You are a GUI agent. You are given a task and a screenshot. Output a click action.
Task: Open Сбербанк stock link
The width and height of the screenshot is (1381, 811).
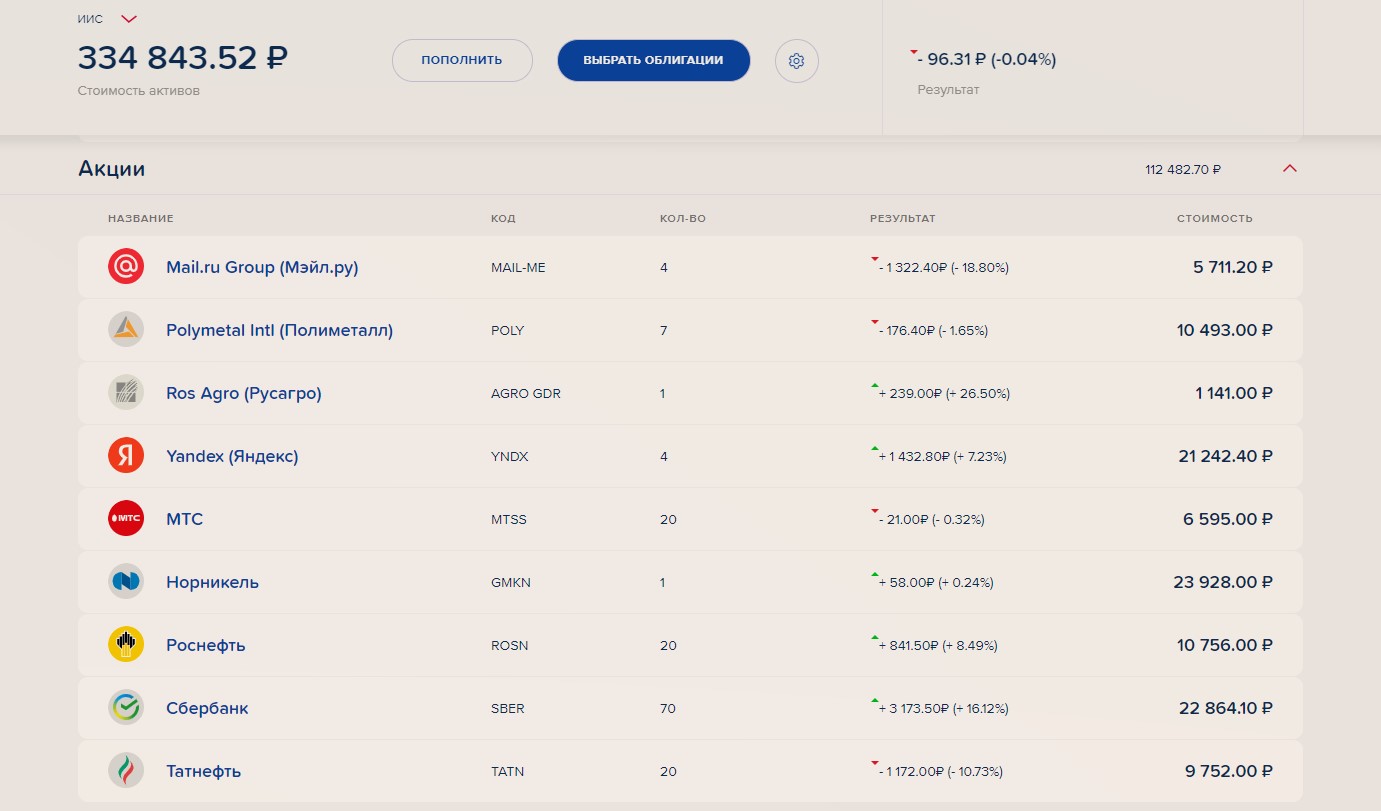pyautogui.click(x=207, y=708)
